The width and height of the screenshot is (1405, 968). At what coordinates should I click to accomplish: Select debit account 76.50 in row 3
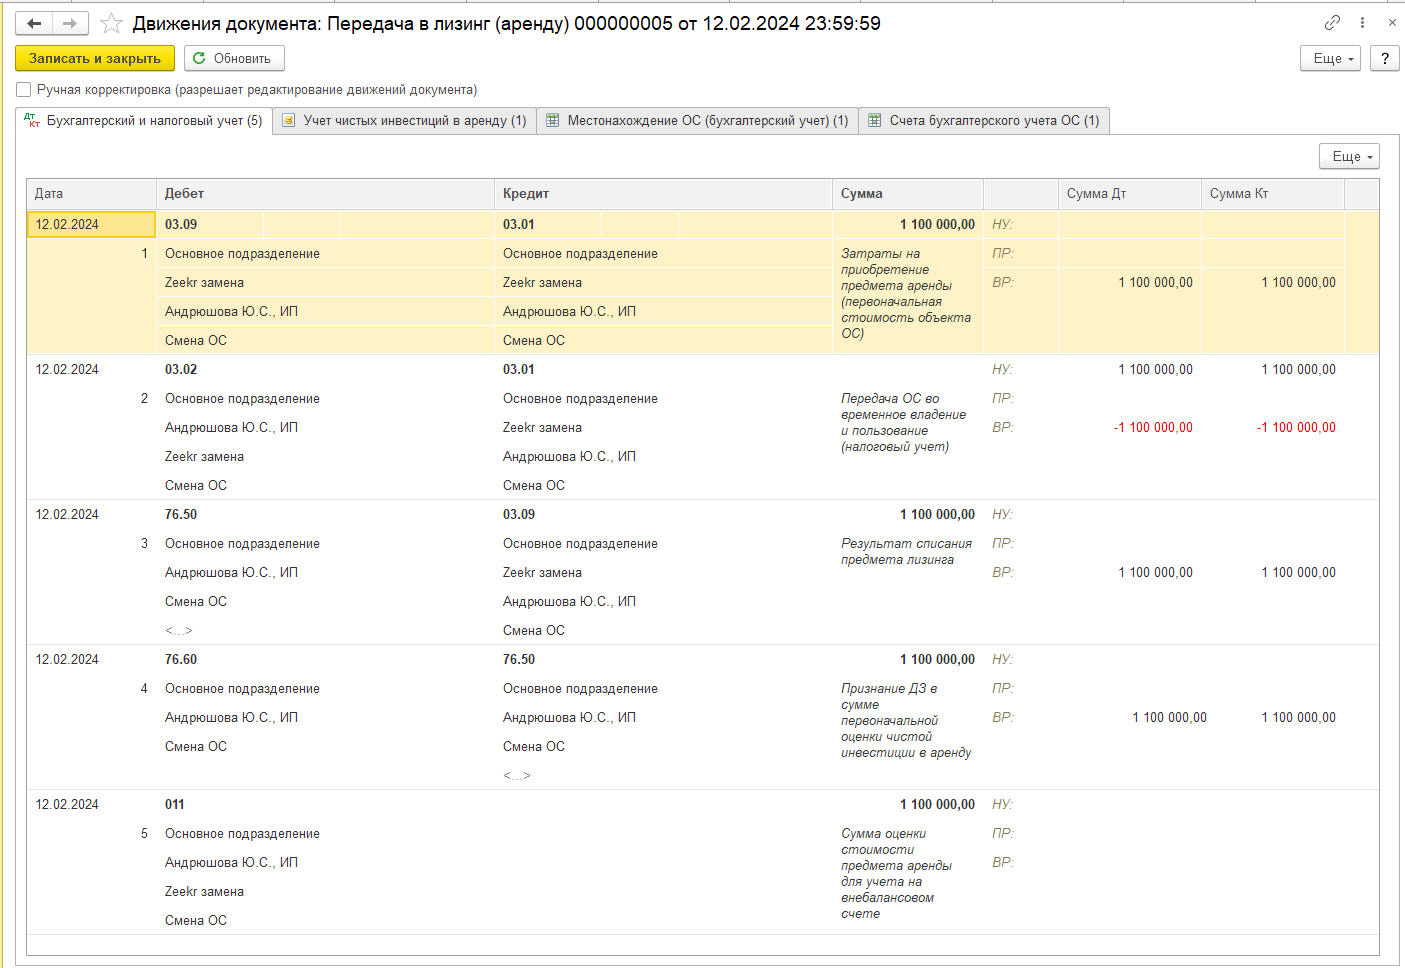(181, 514)
